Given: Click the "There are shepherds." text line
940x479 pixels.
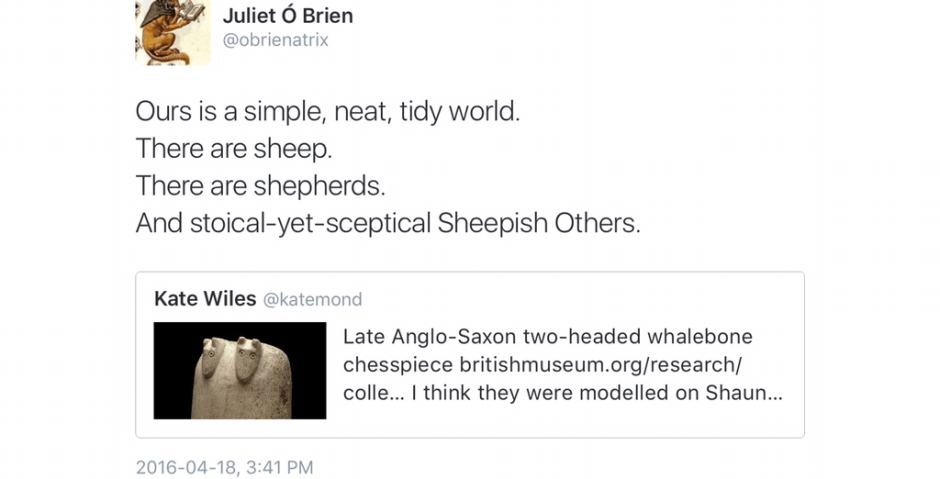Looking at the screenshot, I should coord(260,186).
